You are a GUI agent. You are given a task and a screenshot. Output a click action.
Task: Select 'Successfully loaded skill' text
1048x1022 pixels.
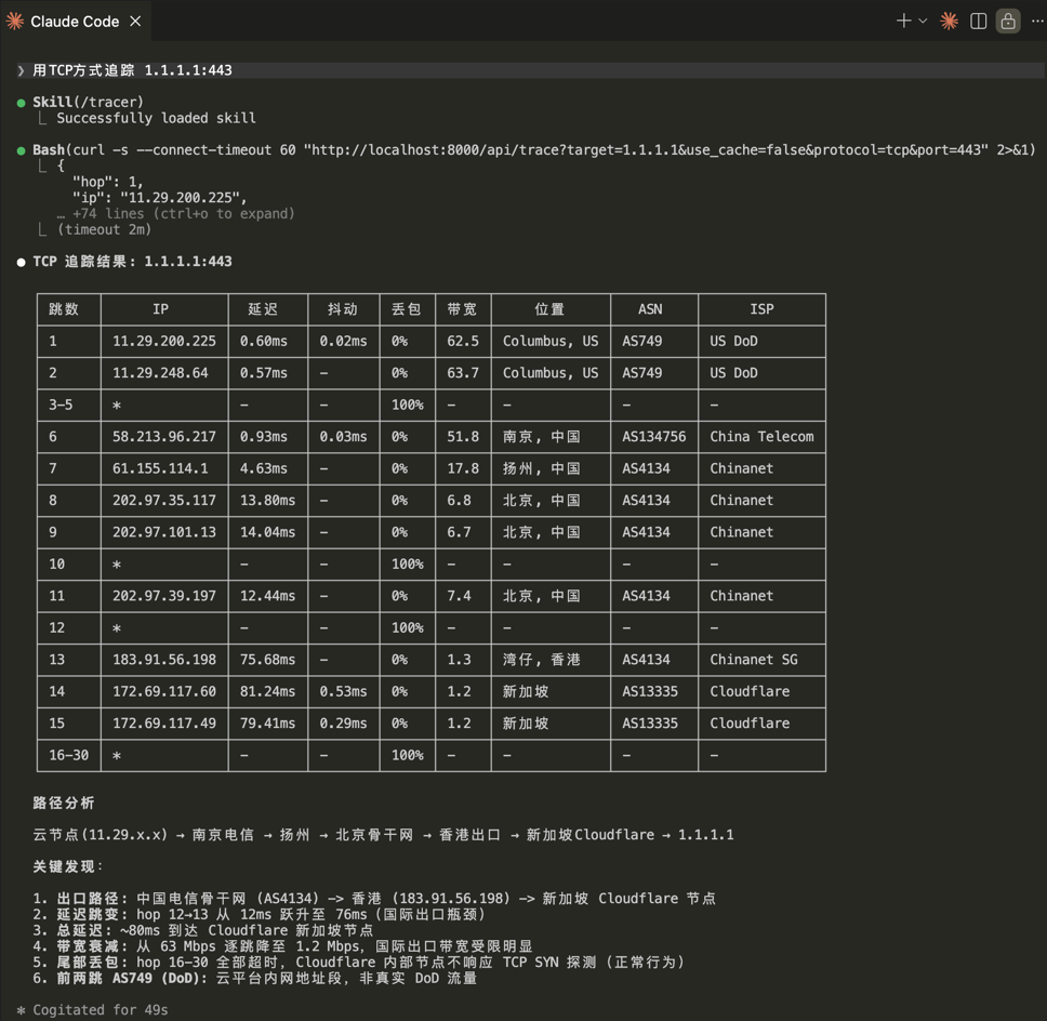point(156,118)
